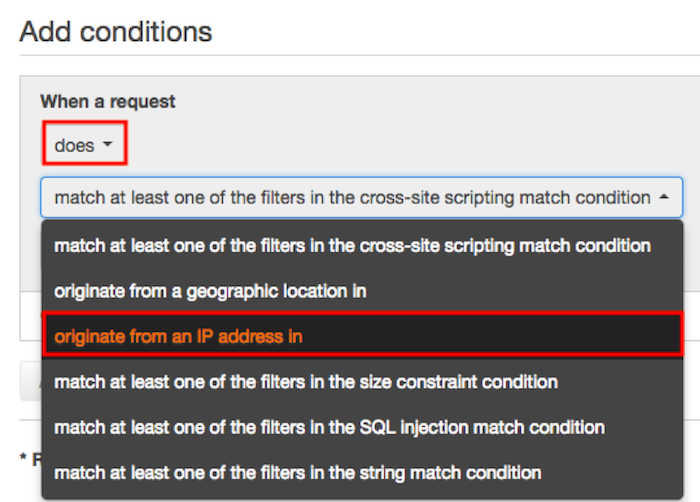
Task: Click the selected value text in combo box
Action: (351, 198)
